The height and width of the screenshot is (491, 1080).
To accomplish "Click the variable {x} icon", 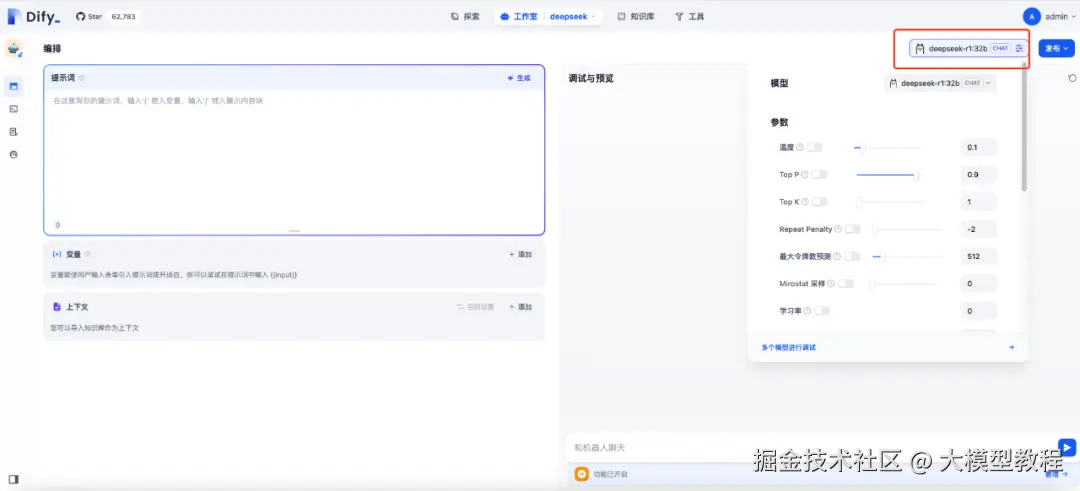I will point(57,254).
